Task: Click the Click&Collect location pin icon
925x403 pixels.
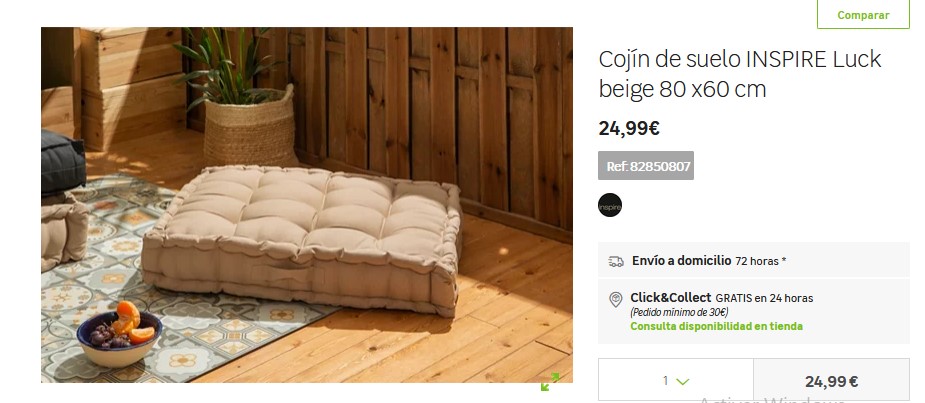Action: tap(615, 299)
